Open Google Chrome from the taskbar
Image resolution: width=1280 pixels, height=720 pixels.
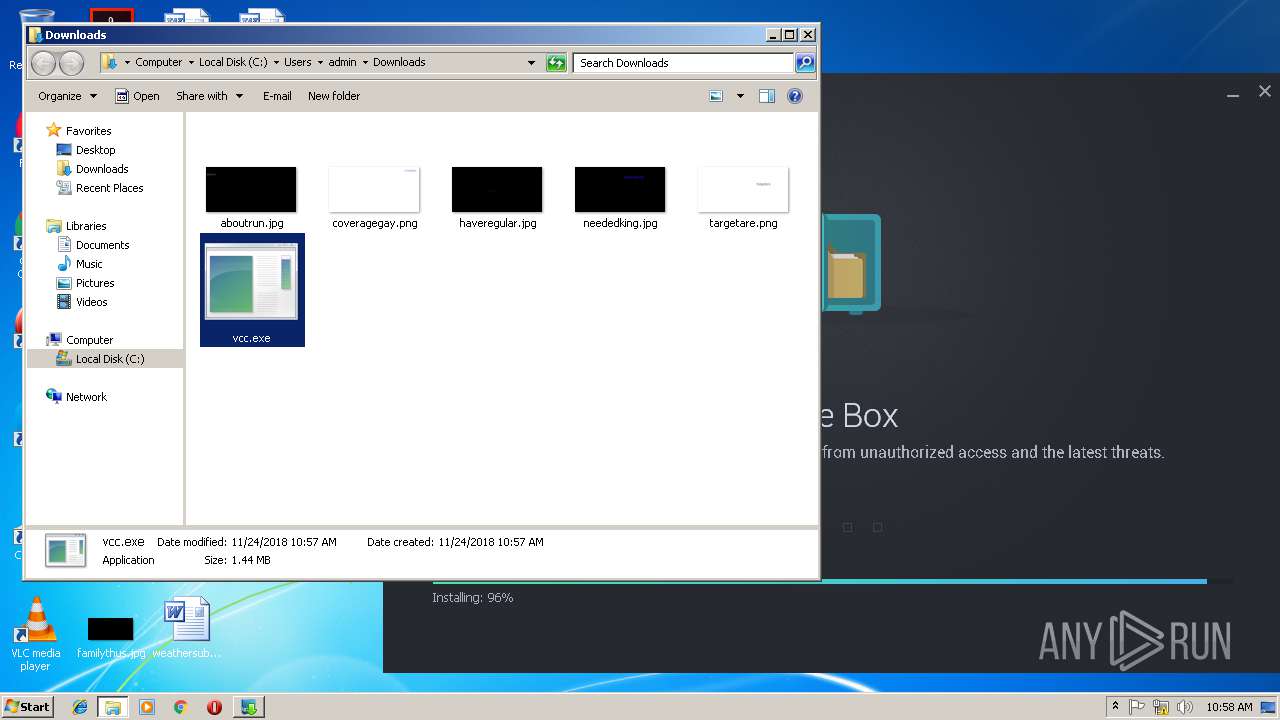(x=180, y=706)
